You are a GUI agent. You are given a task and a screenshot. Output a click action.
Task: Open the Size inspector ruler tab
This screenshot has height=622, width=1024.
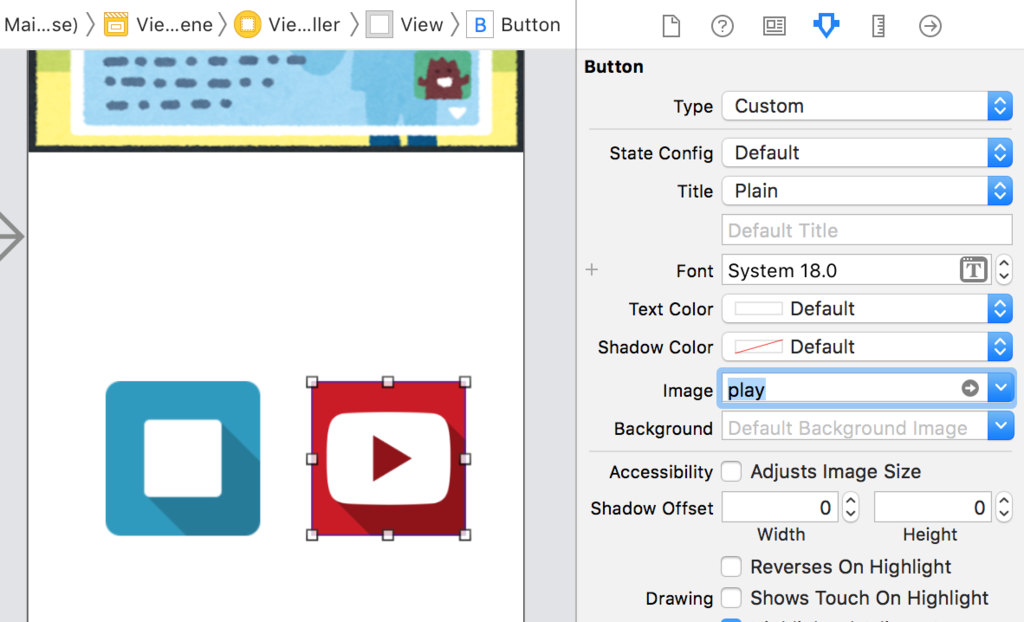point(878,26)
